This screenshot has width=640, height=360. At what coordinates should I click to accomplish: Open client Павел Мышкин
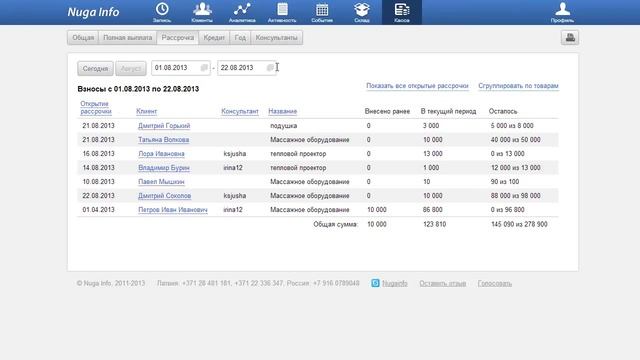coord(161,182)
